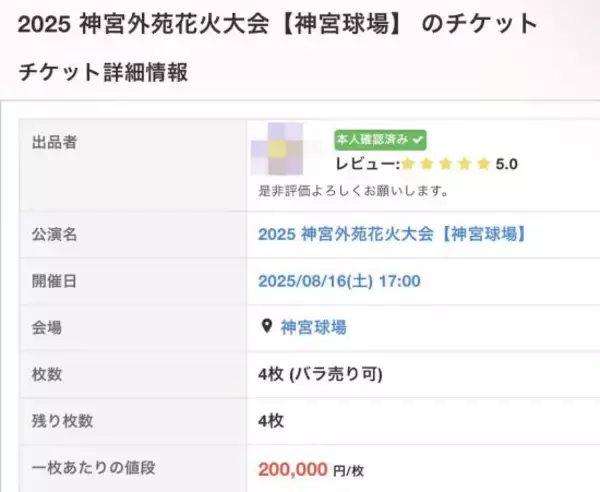Open the 2025 神宮外苑花火大会【神宮球場】 event link

point(391,235)
